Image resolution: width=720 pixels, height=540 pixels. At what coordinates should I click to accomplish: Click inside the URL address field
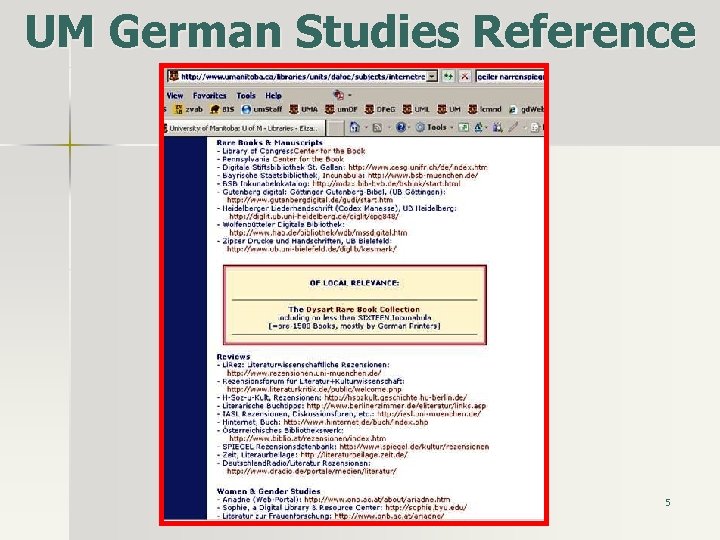(303, 76)
